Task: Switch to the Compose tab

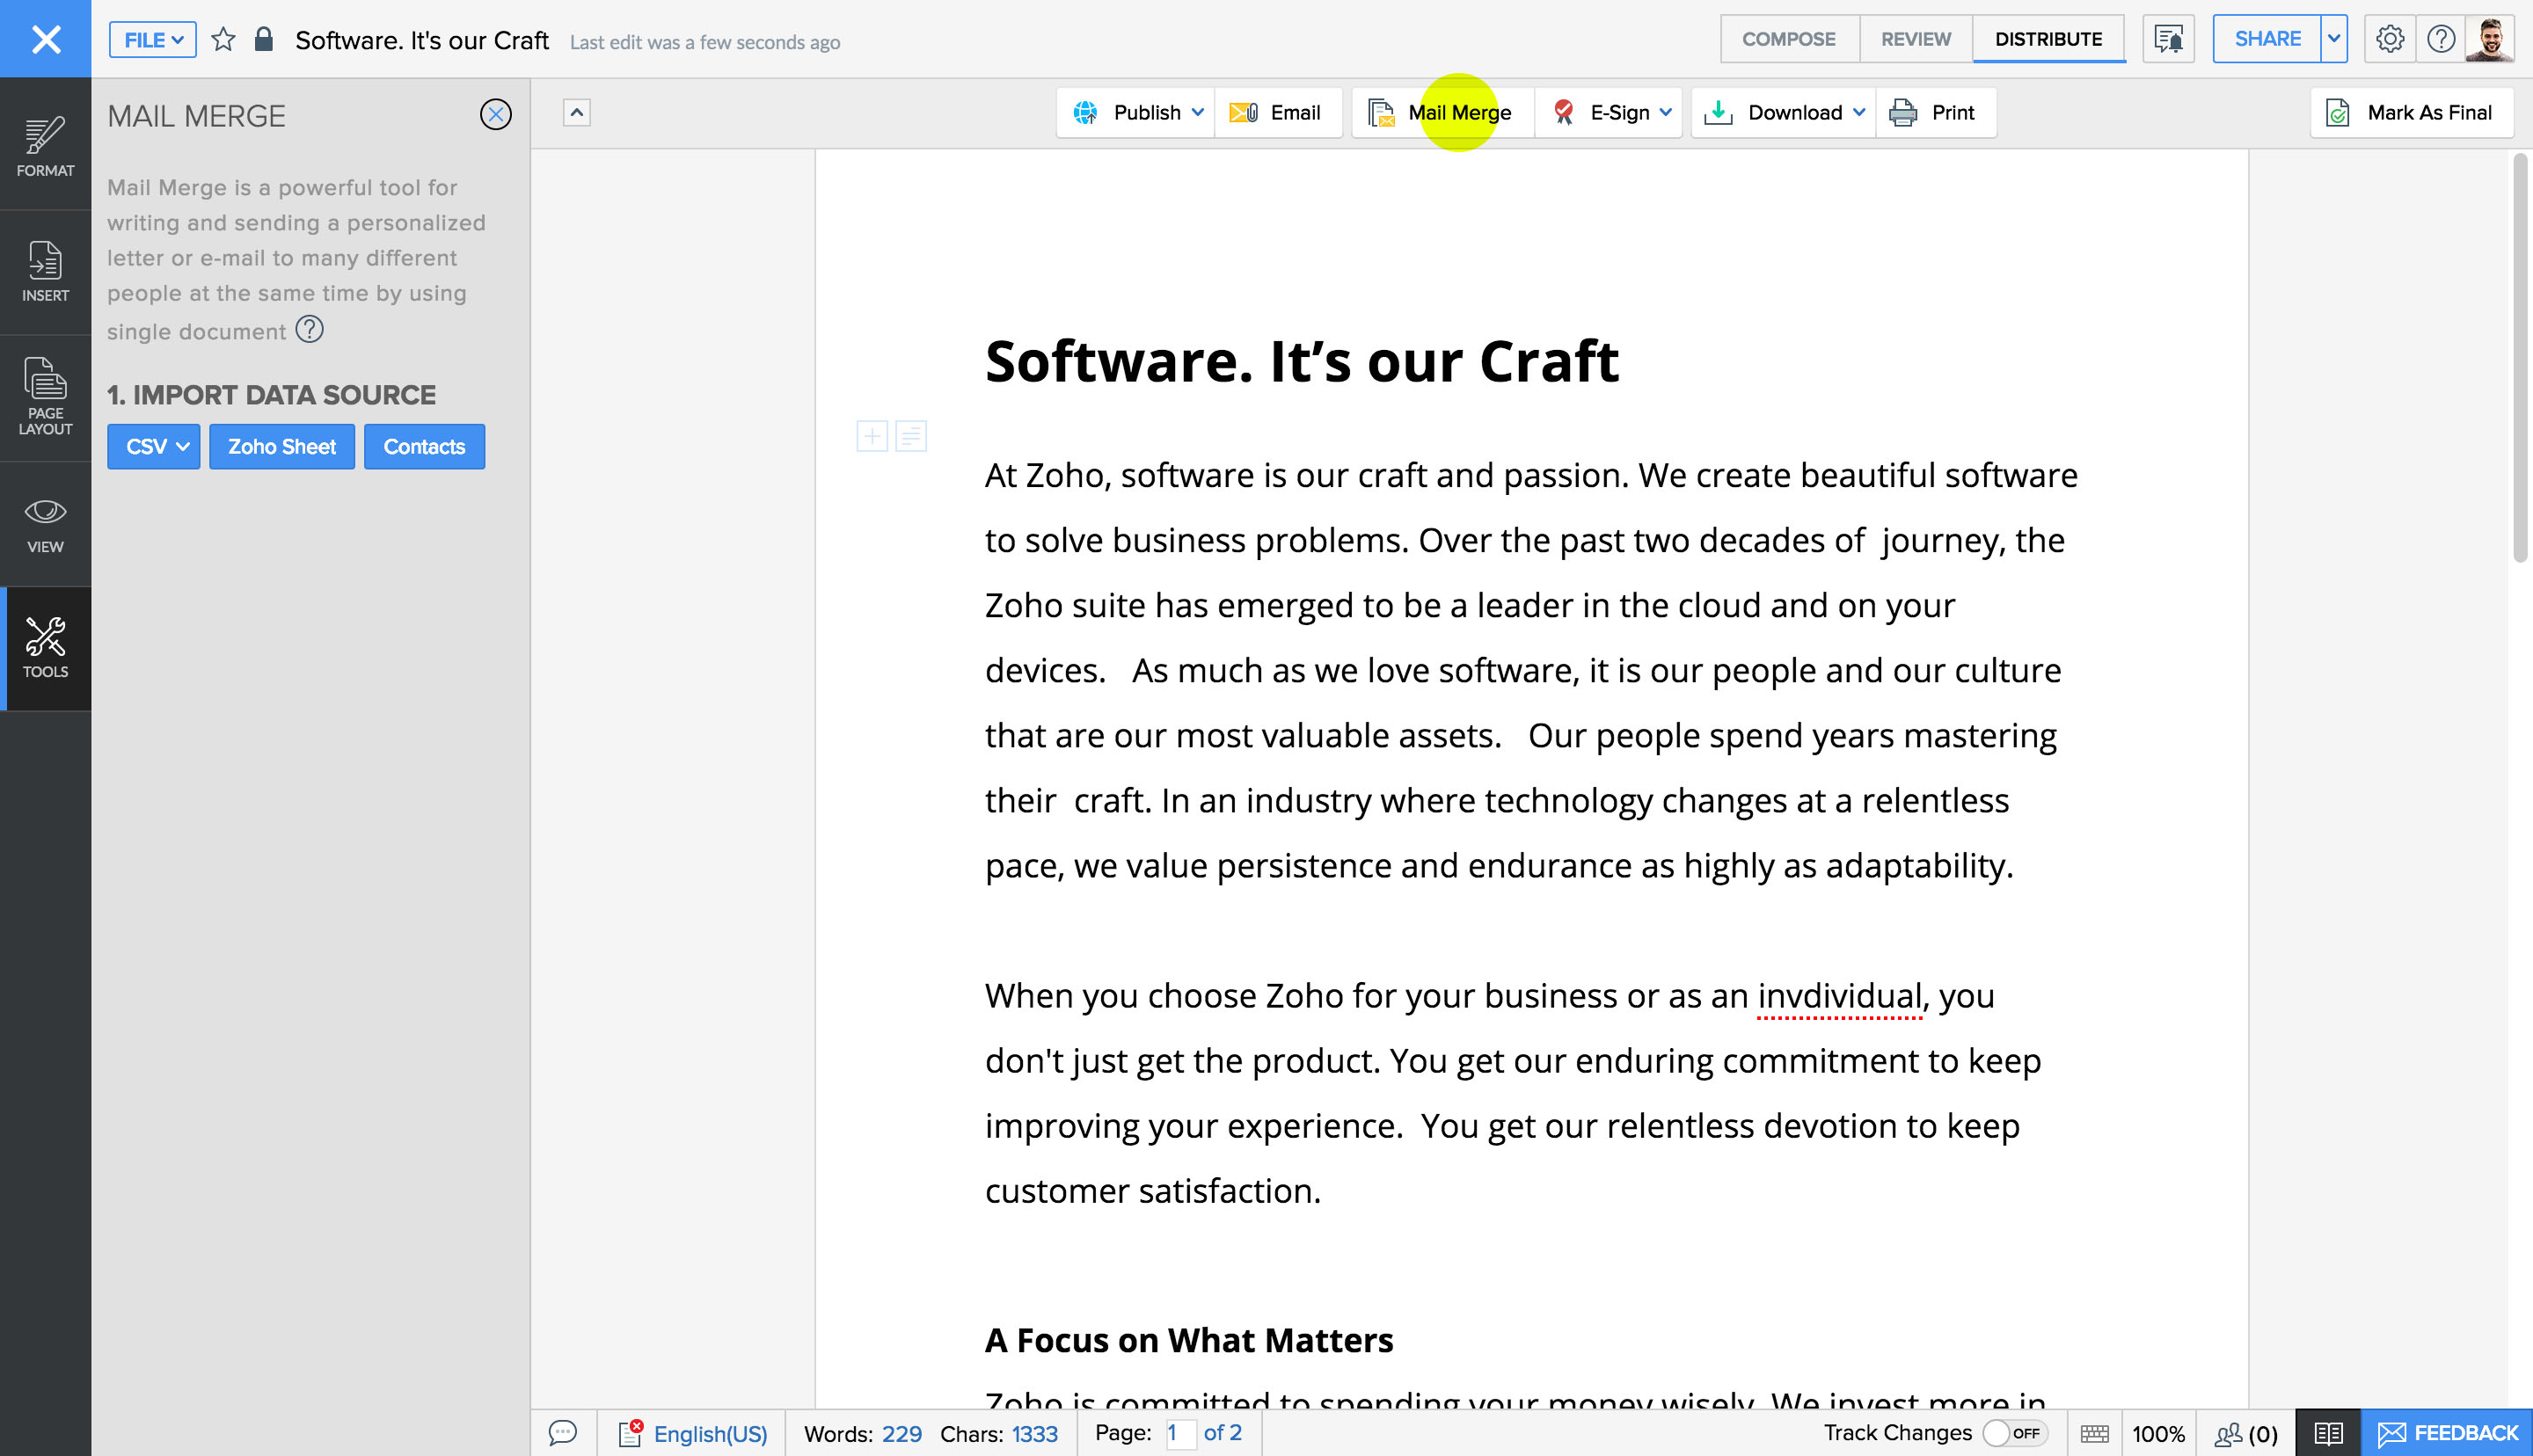Action: pyautogui.click(x=1788, y=40)
